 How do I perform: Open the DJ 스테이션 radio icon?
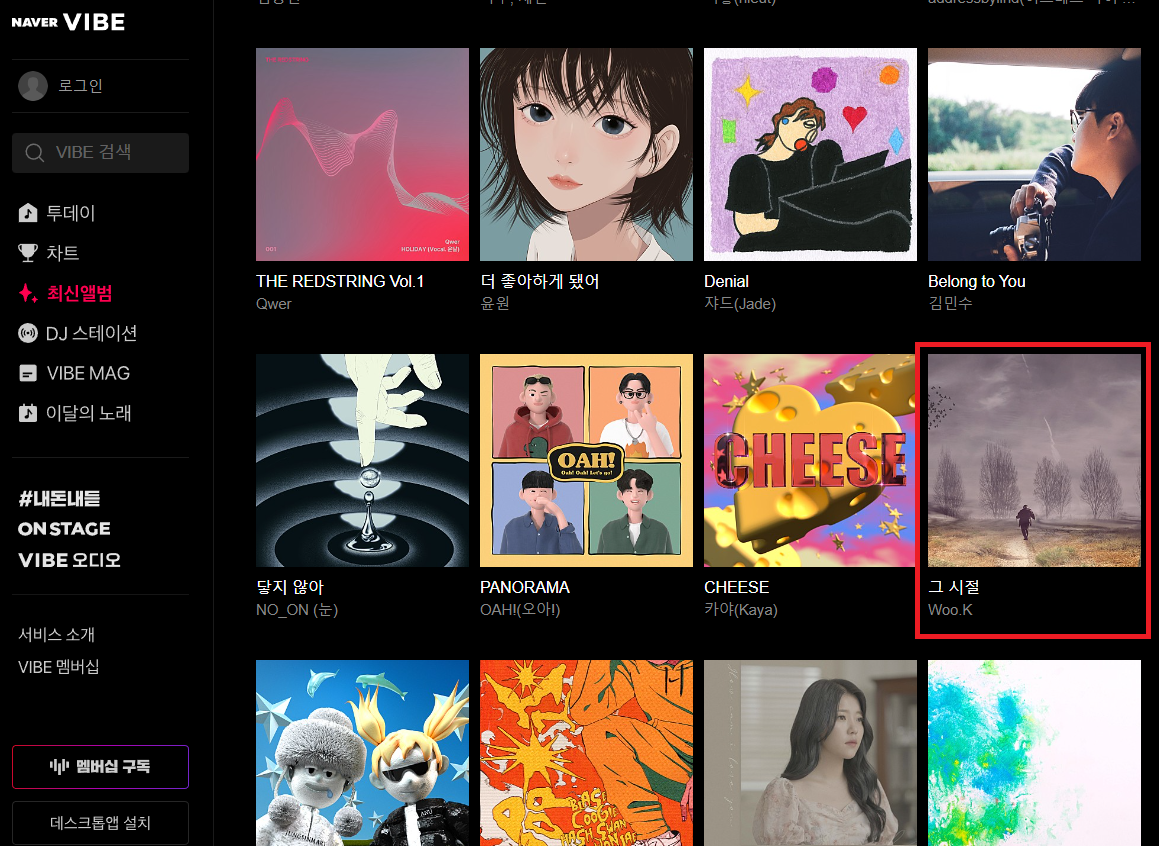pos(28,333)
